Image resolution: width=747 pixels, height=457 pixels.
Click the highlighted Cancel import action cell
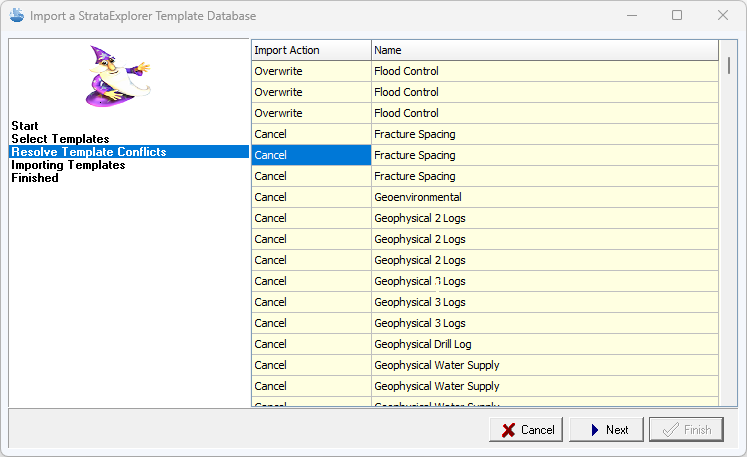(x=310, y=155)
